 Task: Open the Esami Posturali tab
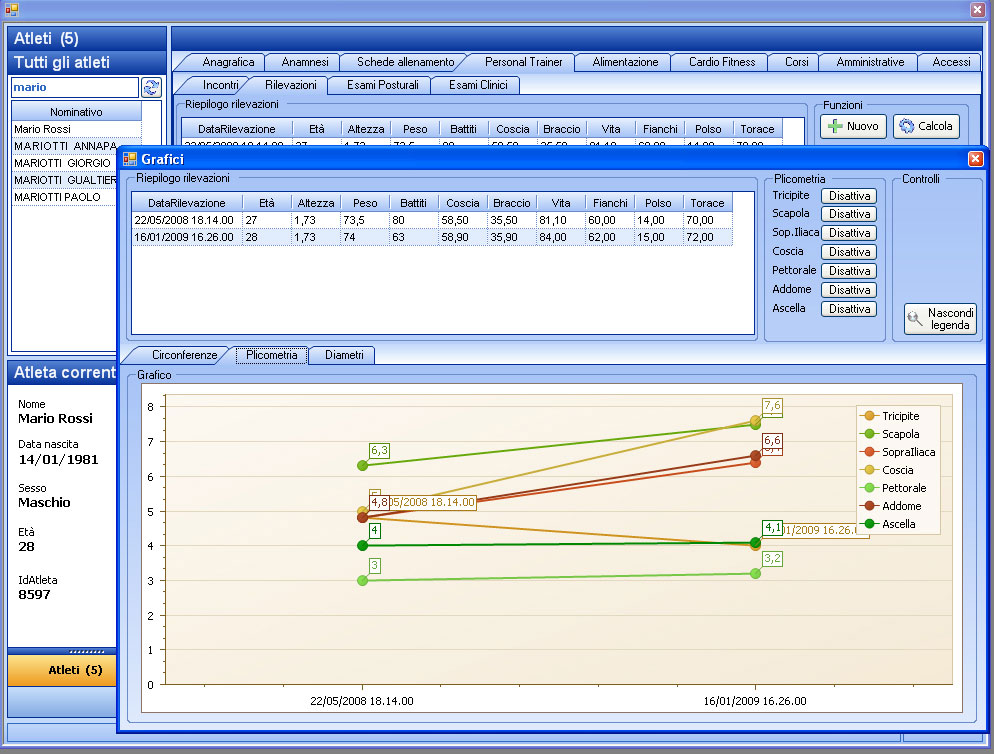click(382, 85)
